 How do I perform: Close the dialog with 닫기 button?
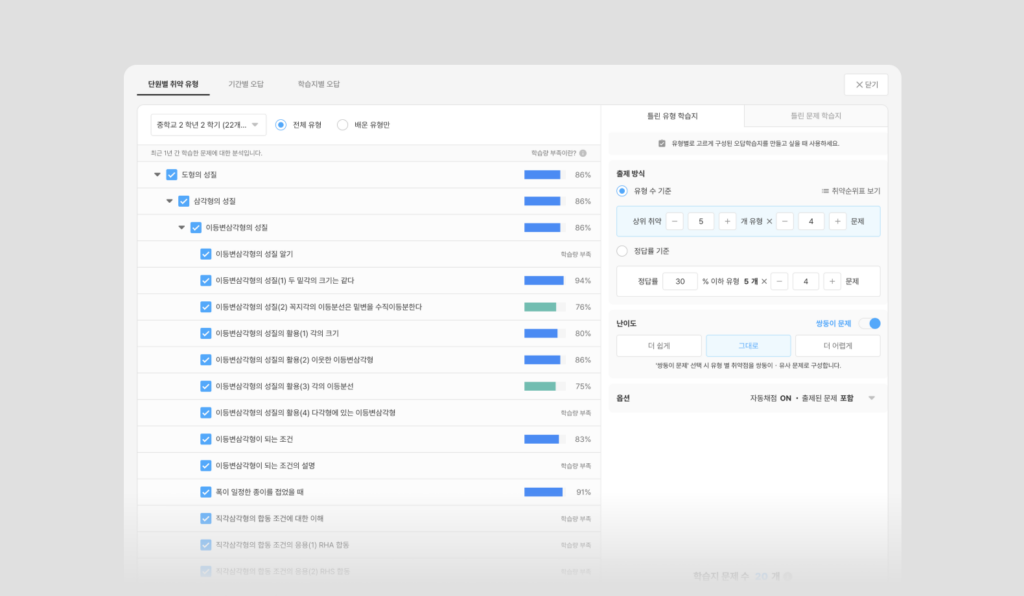click(x=867, y=85)
